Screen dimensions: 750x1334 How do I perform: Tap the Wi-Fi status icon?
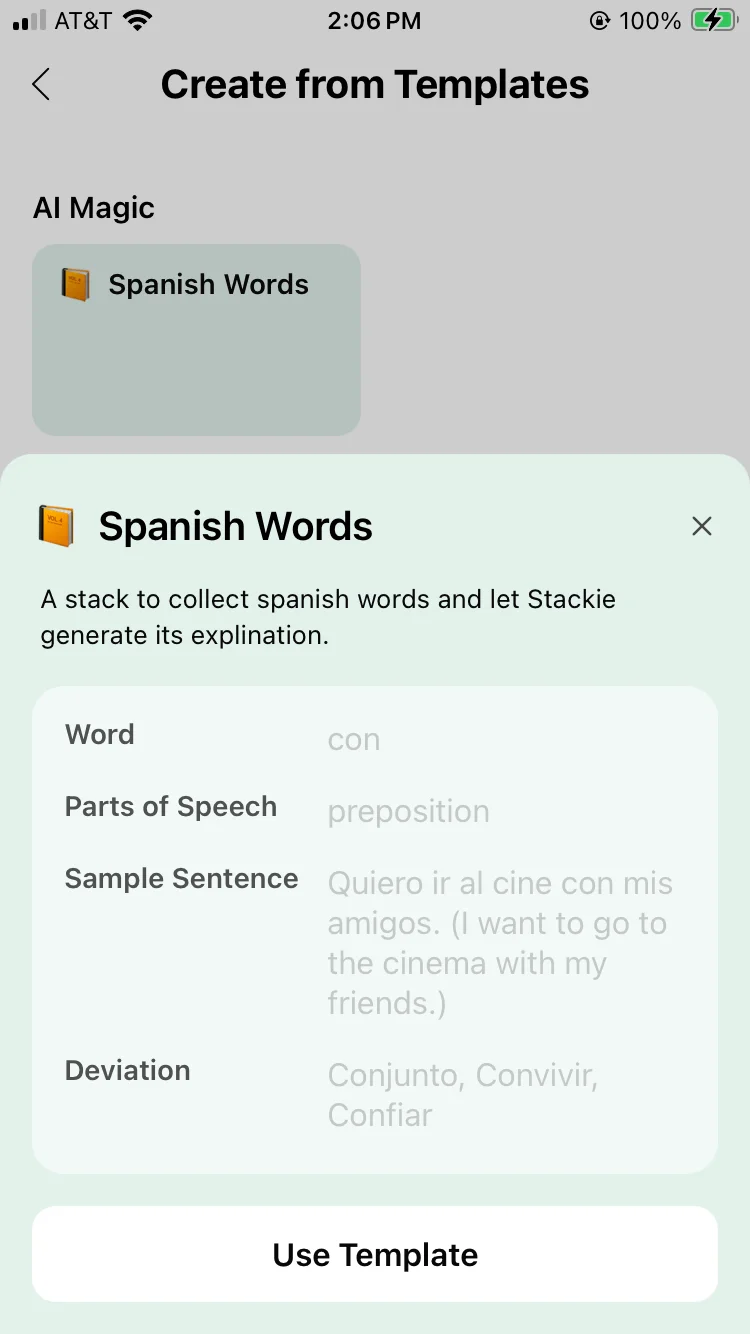tap(137, 21)
